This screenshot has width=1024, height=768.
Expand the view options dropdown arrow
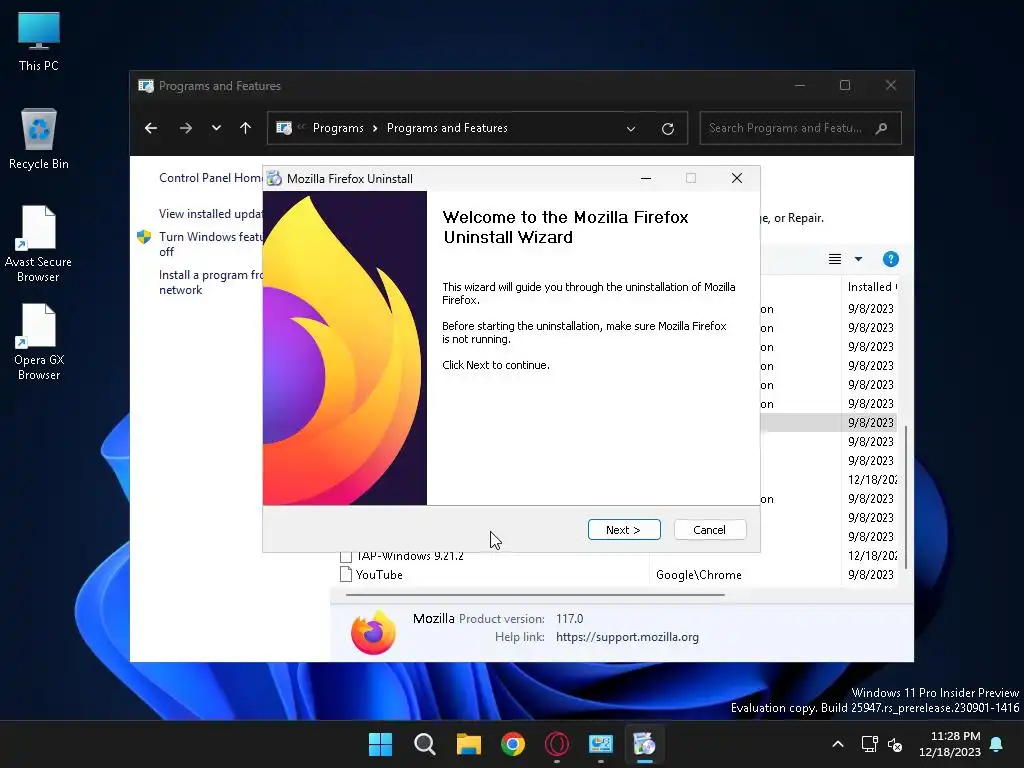pos(858,259)
